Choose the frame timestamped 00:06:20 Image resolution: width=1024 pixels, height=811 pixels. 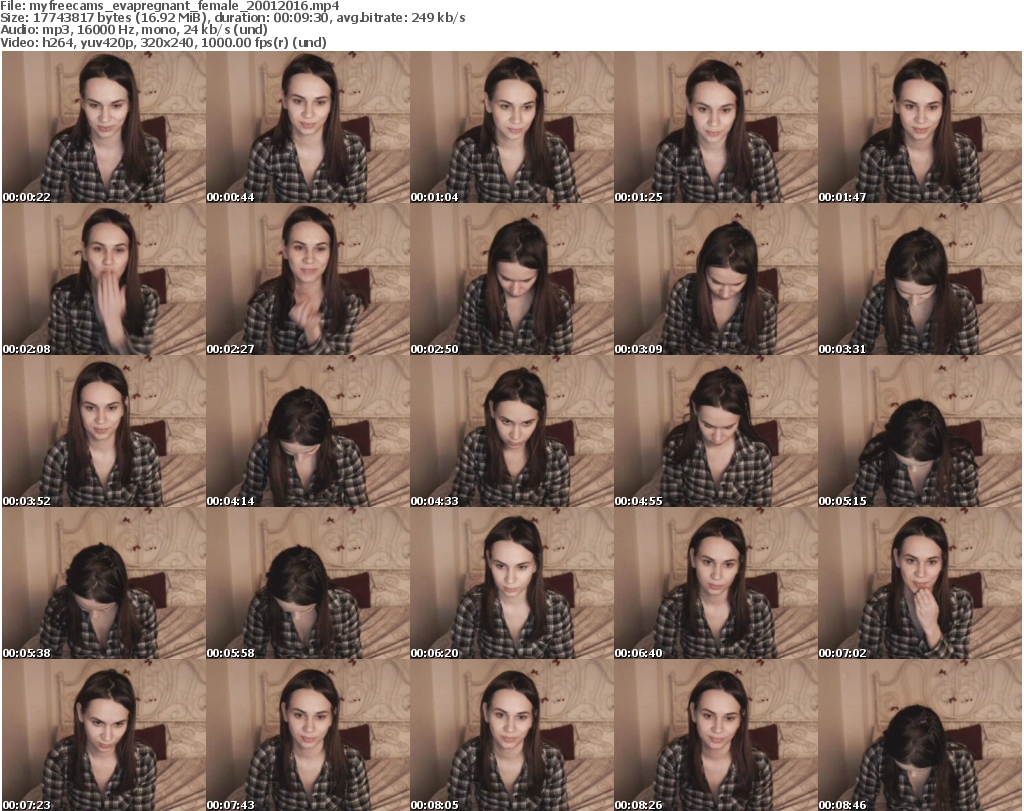[511, 583]
